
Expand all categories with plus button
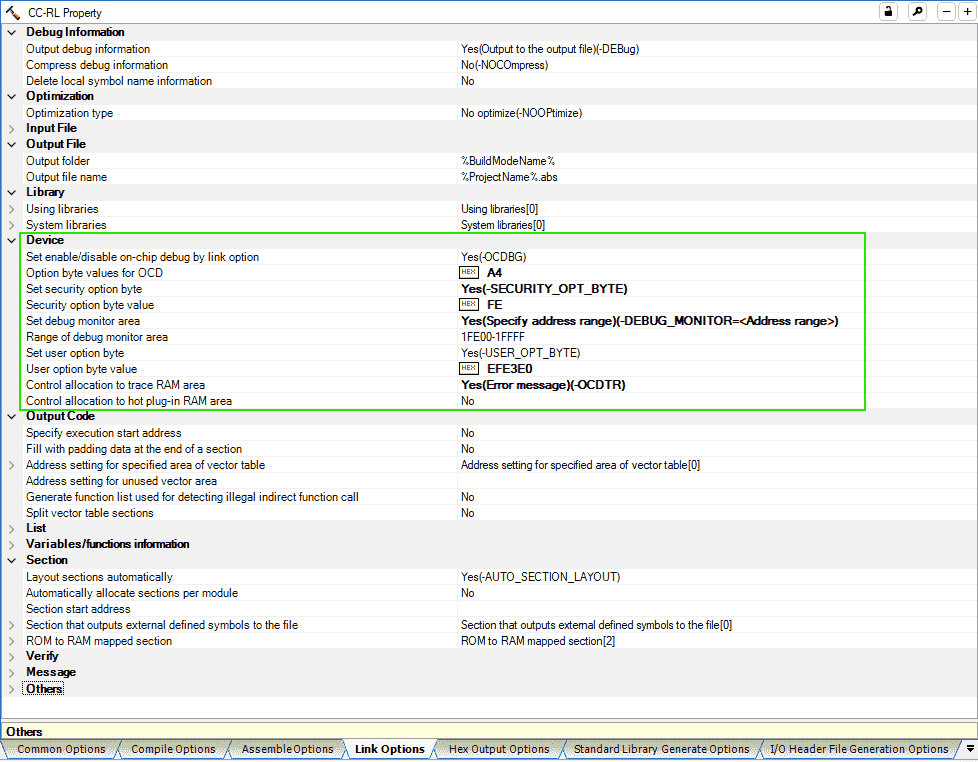[x=966, y=11]
